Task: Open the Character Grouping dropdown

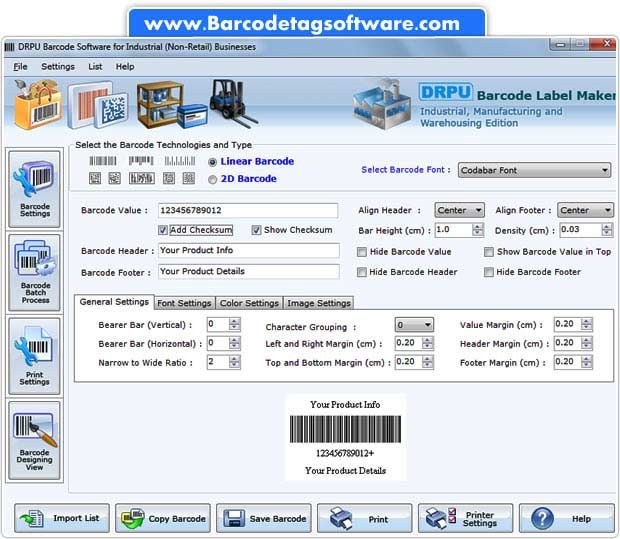Action: click(x=414, y=325)
